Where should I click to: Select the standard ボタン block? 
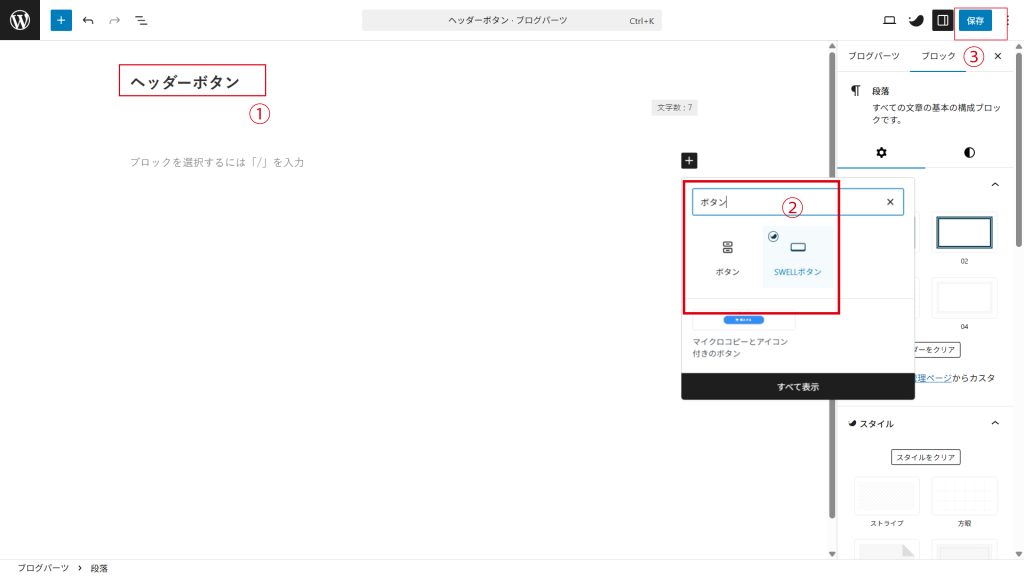727,256
